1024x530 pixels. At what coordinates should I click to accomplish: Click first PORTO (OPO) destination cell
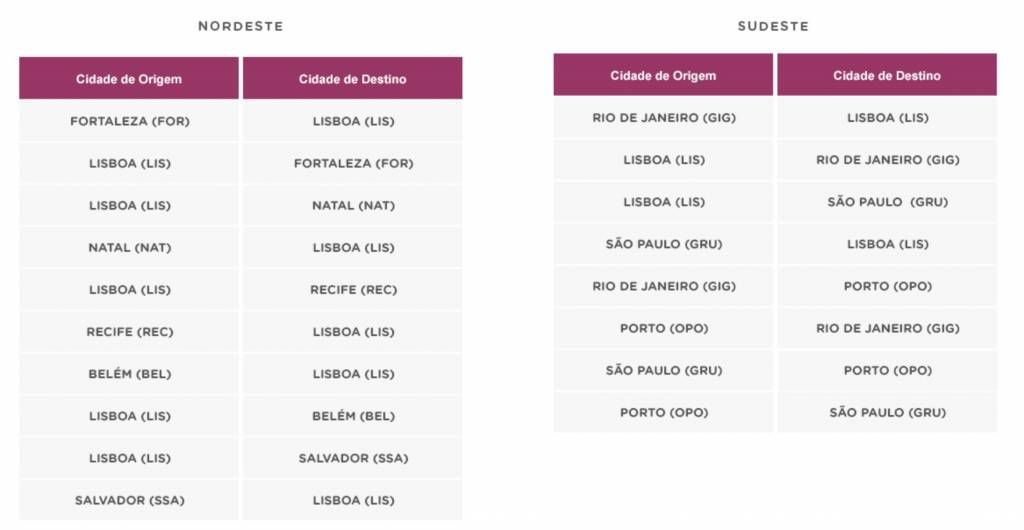coord(887,286)
